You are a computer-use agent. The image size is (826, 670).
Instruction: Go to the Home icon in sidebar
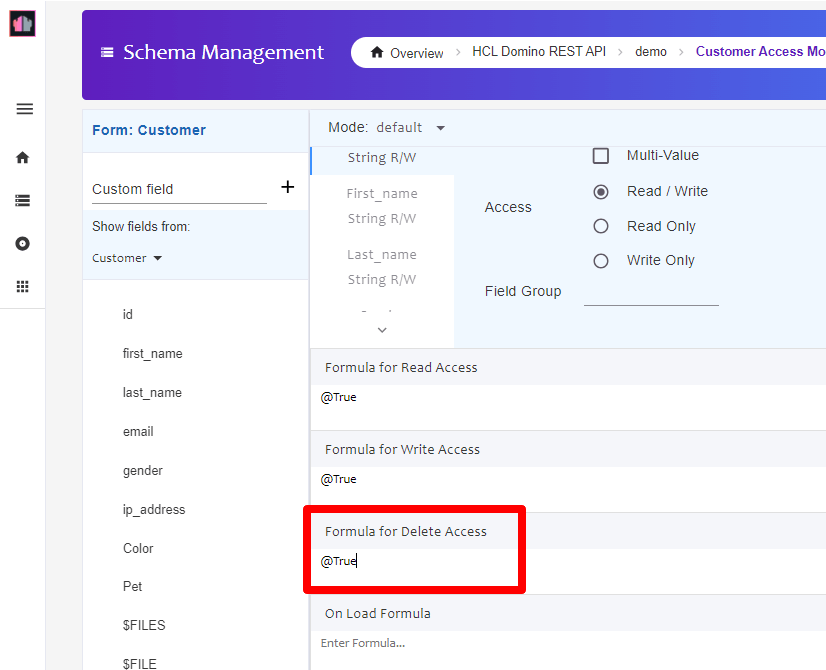point(23,158)
